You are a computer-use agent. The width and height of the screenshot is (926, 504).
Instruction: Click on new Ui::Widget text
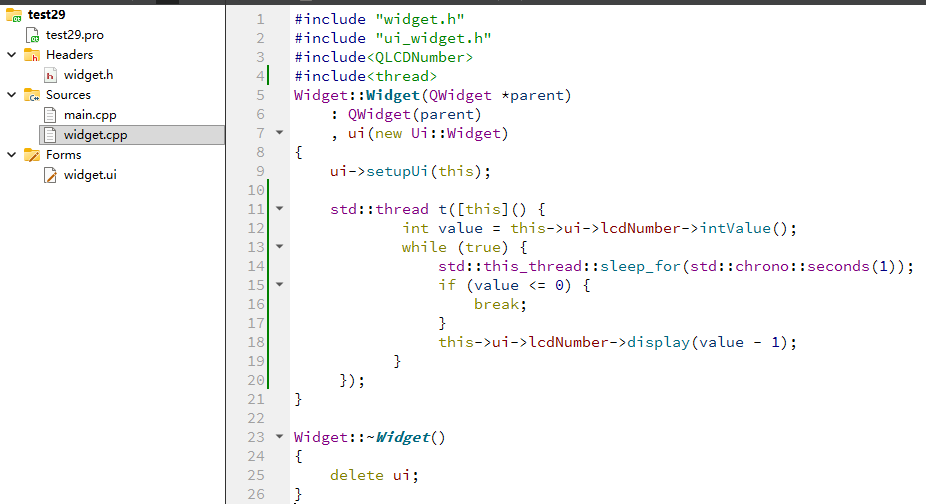[438, 134]
